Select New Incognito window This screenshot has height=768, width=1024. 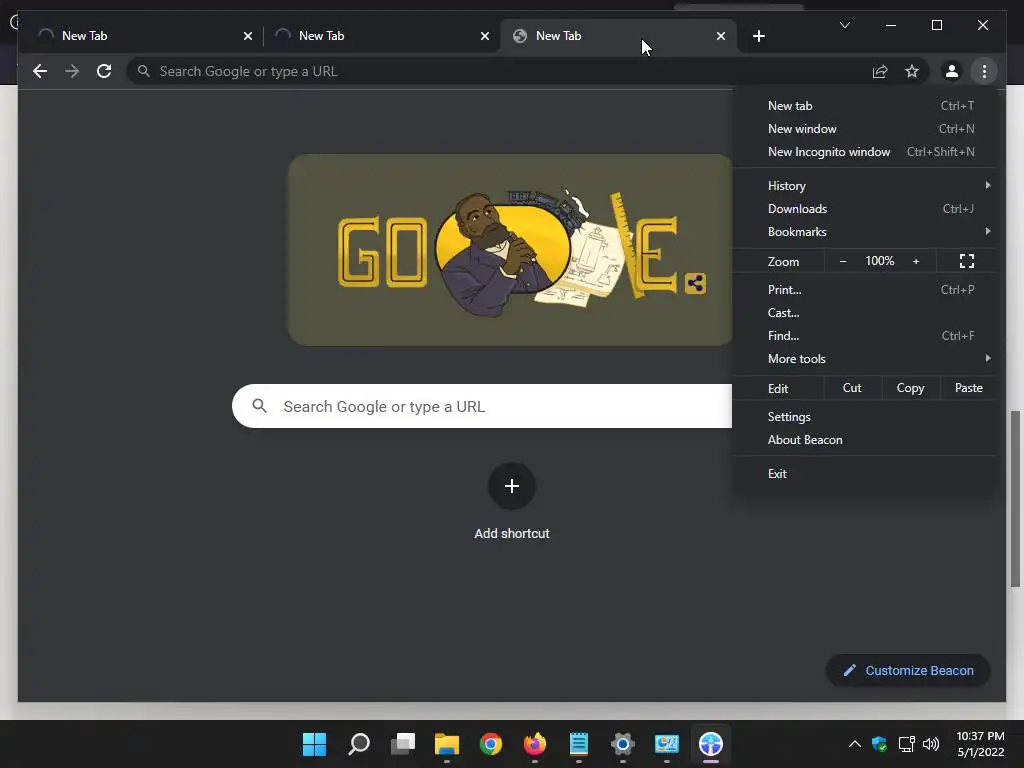tap(865, 152)
